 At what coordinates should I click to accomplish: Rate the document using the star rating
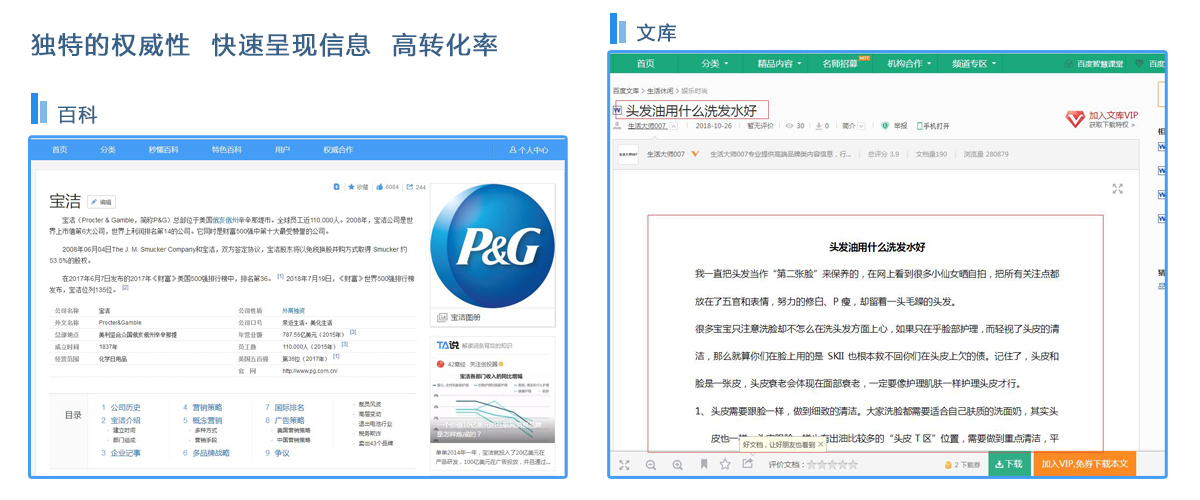coord(832,465)
